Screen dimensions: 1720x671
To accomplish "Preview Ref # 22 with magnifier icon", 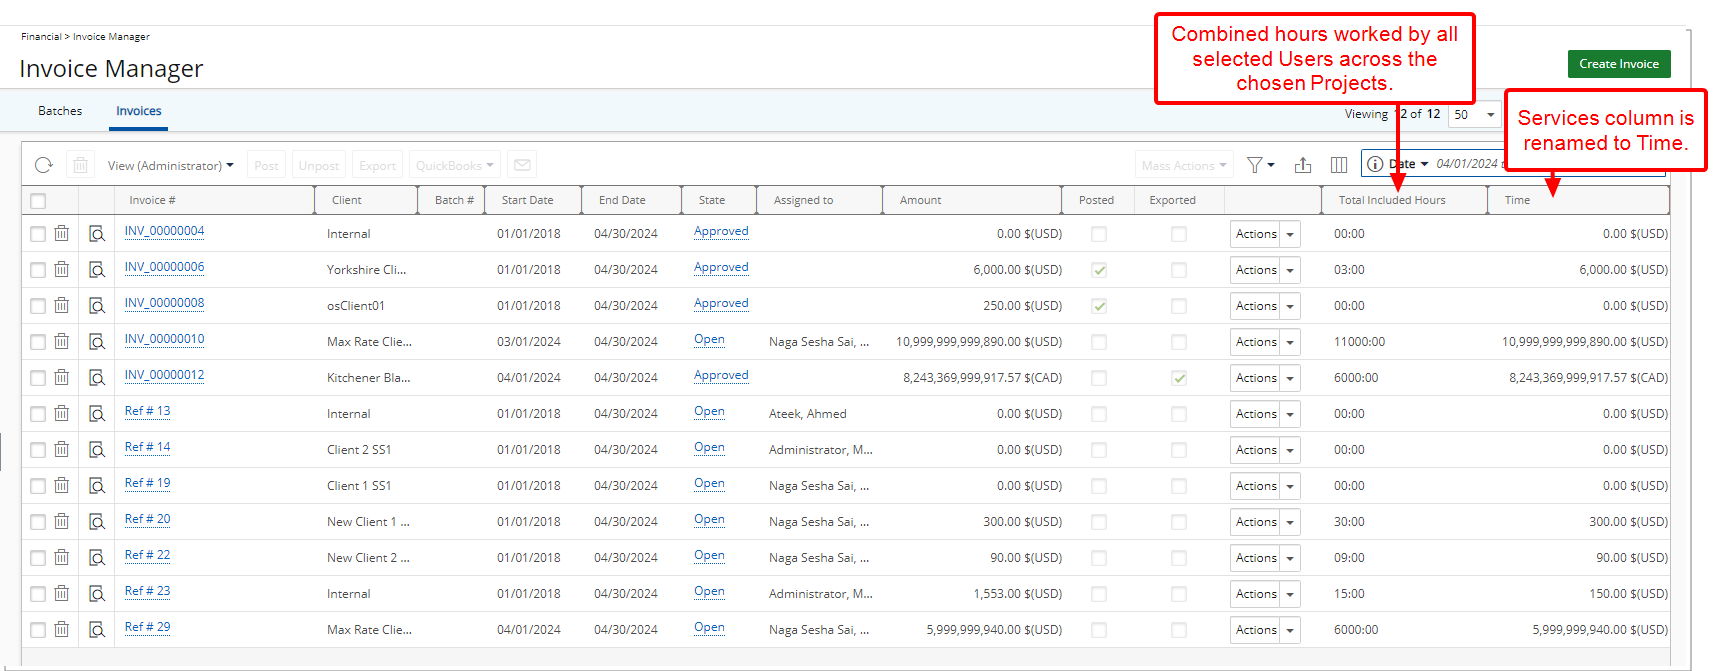I will (97, 557).
